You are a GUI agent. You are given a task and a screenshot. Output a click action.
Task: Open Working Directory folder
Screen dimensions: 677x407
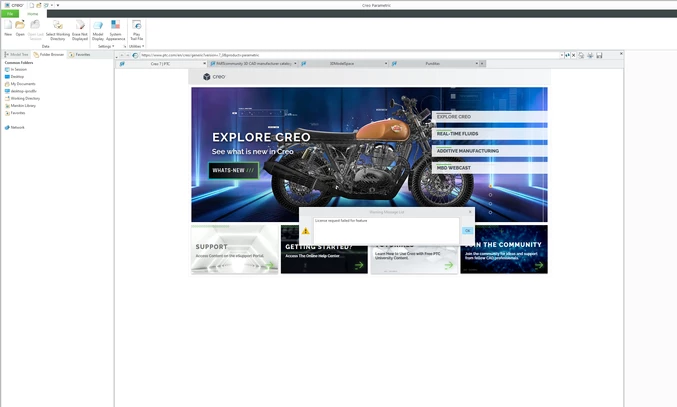coord(22,98)
